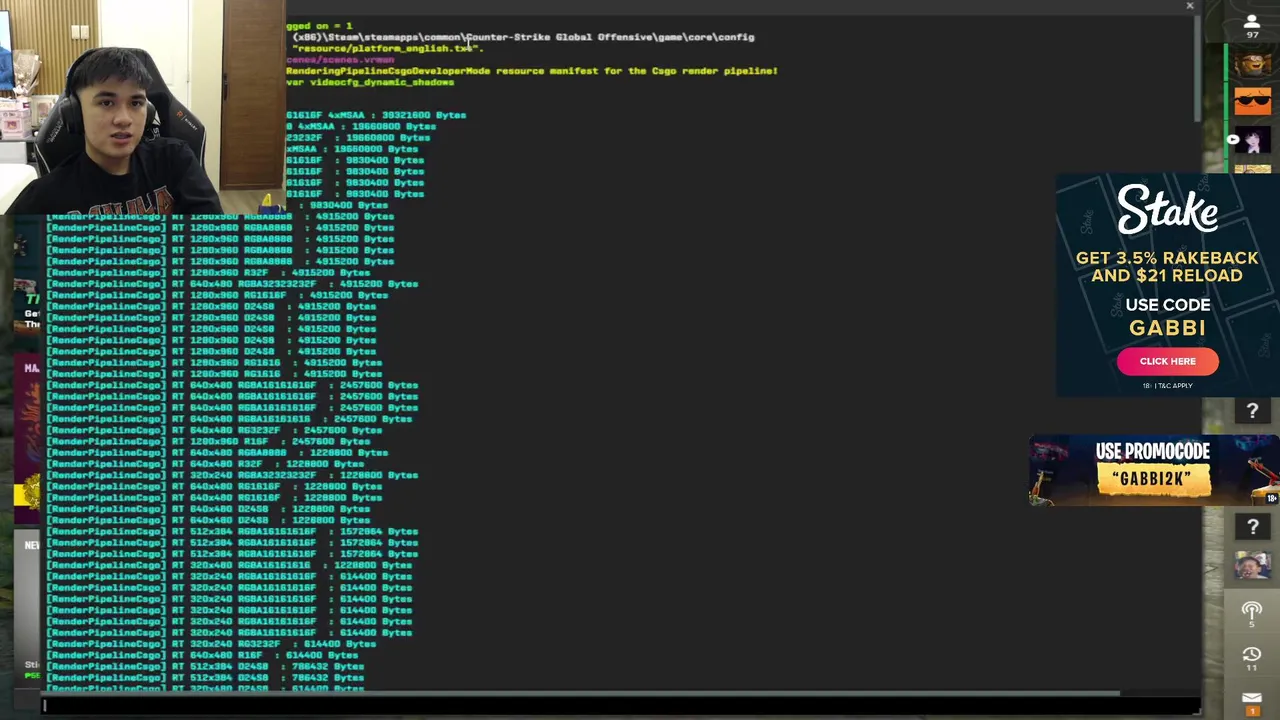Click the 'RT 1280x960 R32F : 4915200 Bytes' line
The width and height of the screenshot is (1280, 720).
pyautogui.click(x=209, y=272)
